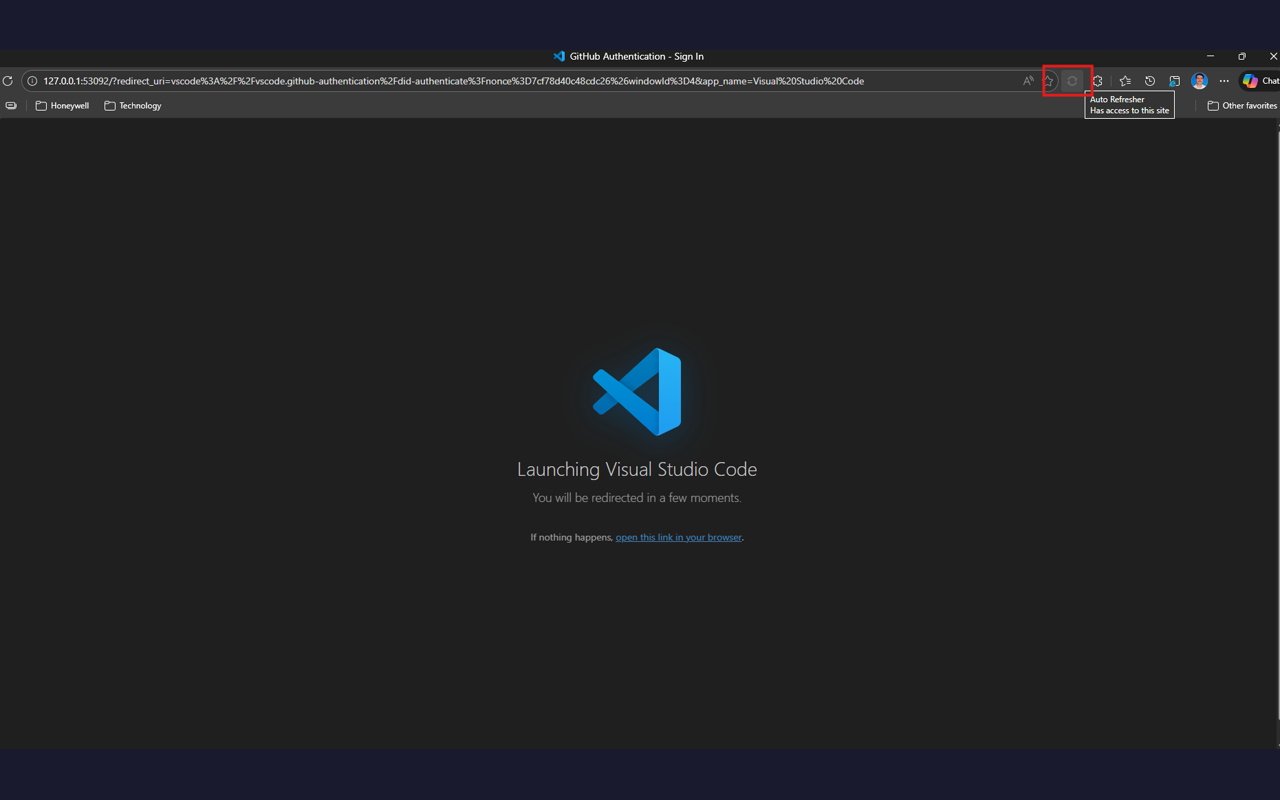
Task: Minimize the browser window
Action: click(1210, 56)
